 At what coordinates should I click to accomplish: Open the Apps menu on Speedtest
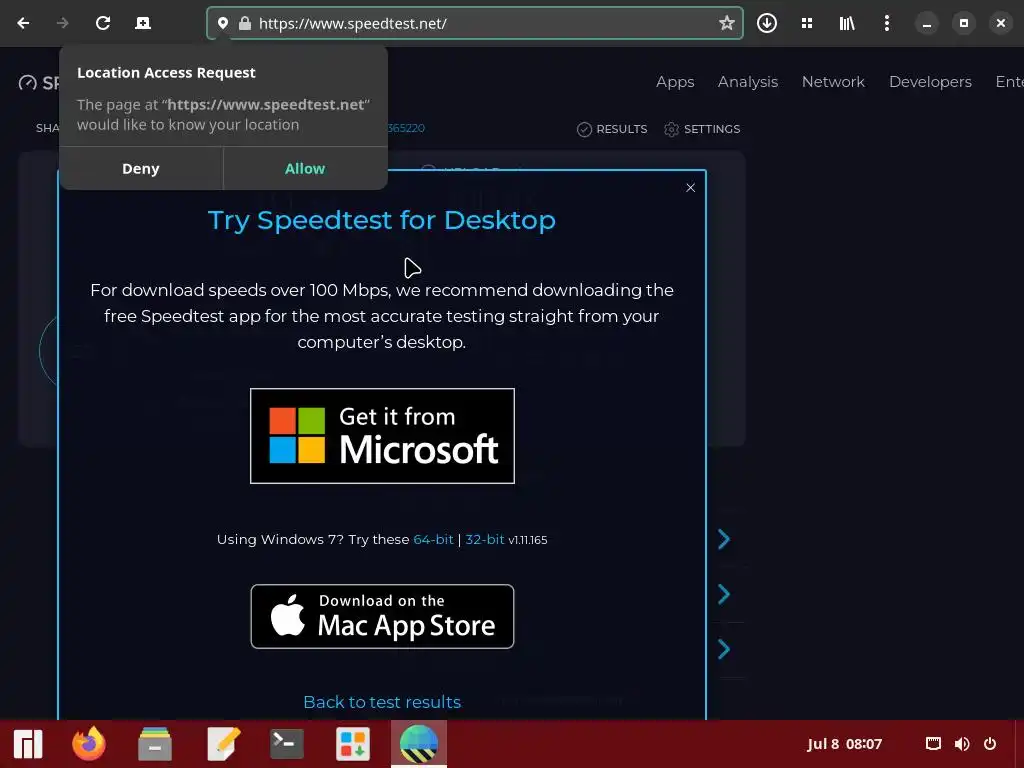[x=675, y=82]
